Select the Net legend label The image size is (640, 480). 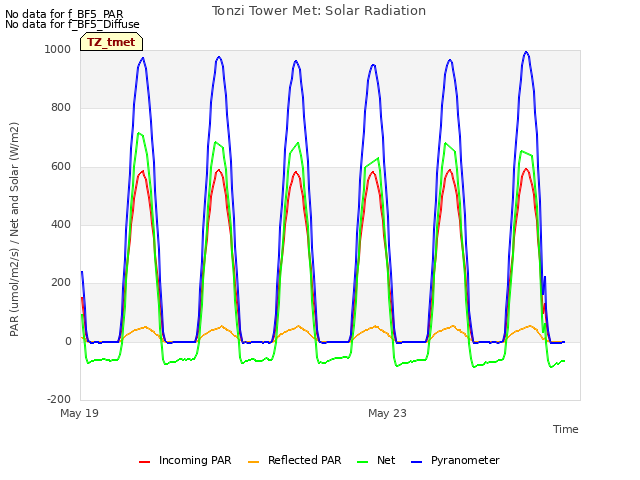pyautogui.click(x=386, y=460)
